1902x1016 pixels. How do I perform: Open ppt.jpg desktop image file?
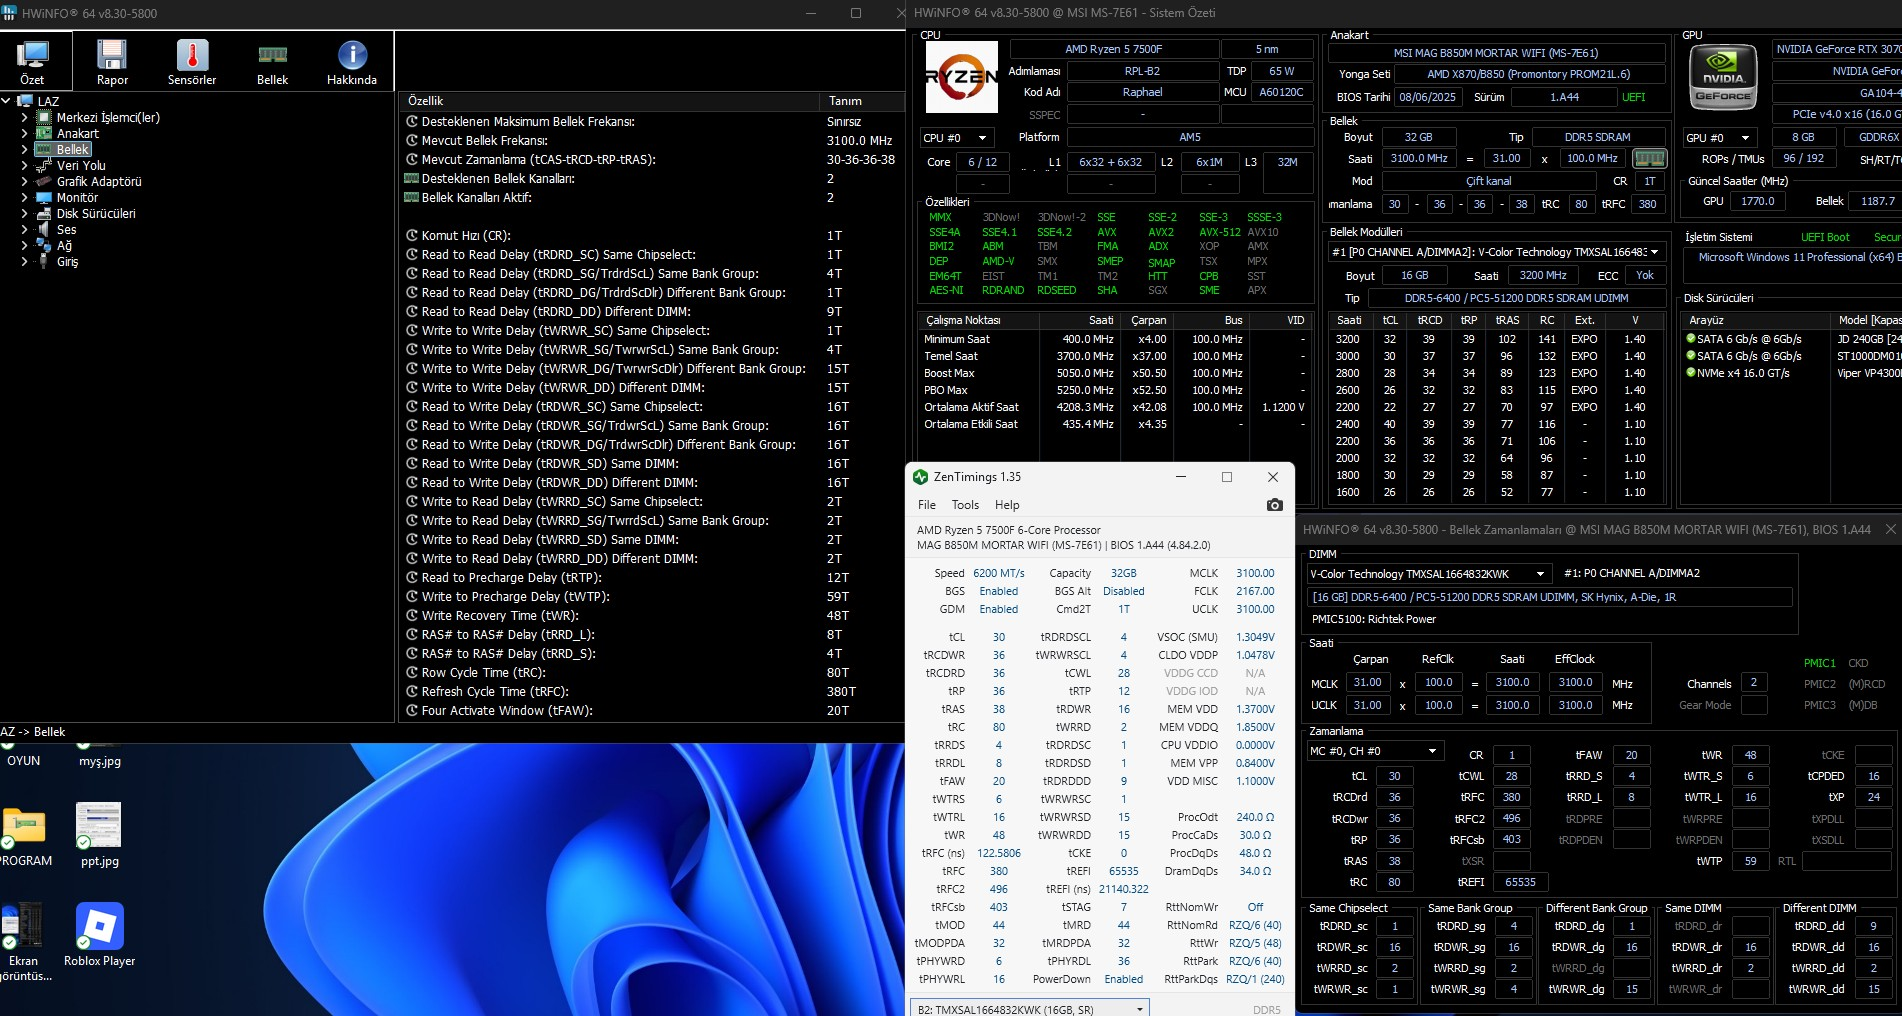tap(100, 835)
